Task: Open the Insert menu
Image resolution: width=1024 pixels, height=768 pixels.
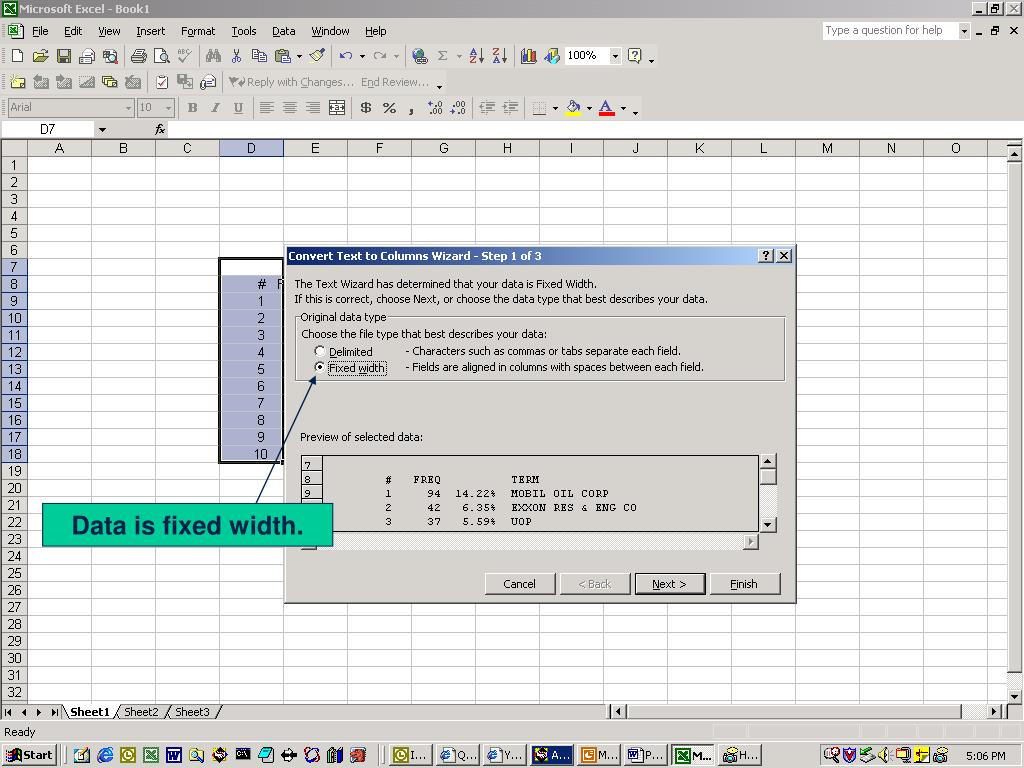Action: tap(150, 31)
